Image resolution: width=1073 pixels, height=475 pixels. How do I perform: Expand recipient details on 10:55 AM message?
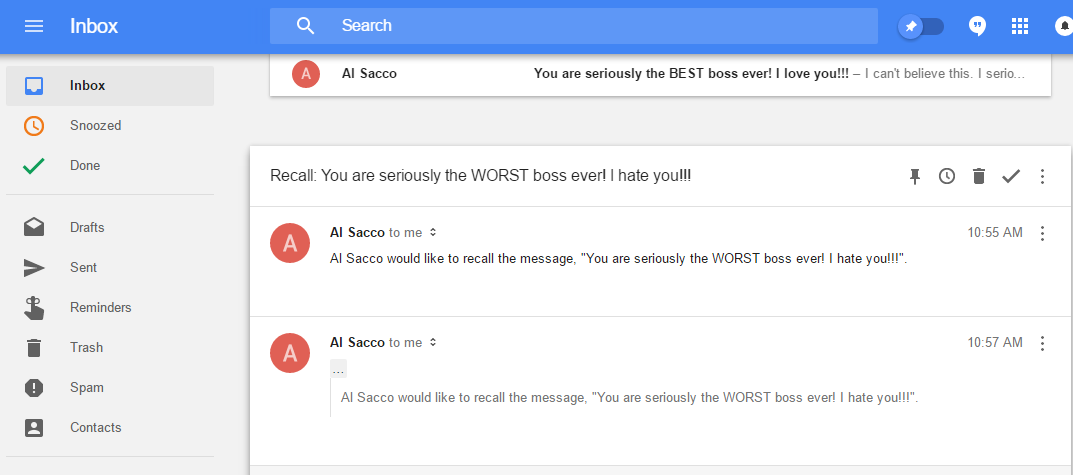coord(433,233)
